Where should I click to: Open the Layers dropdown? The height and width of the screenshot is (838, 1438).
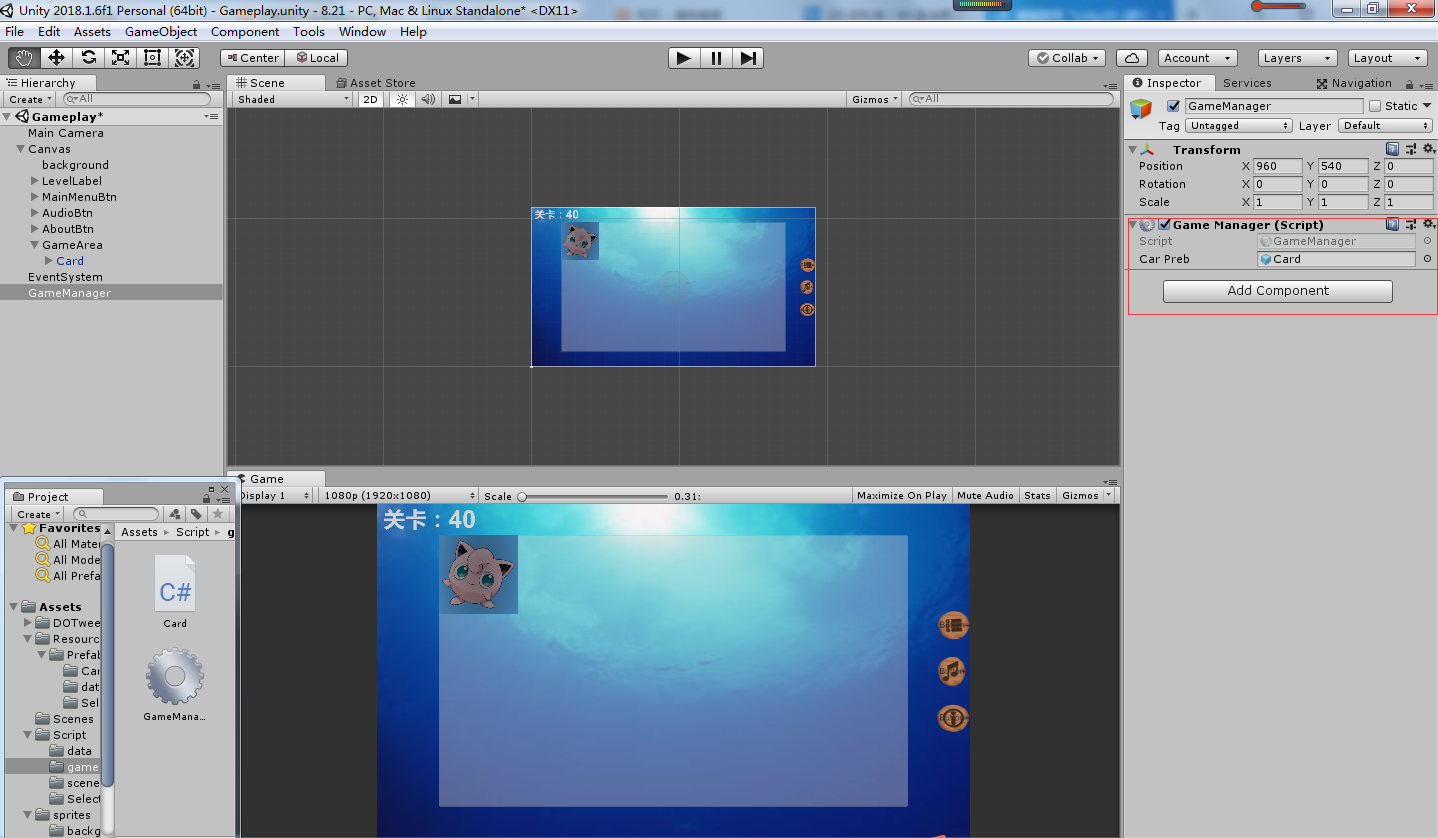1297,58
